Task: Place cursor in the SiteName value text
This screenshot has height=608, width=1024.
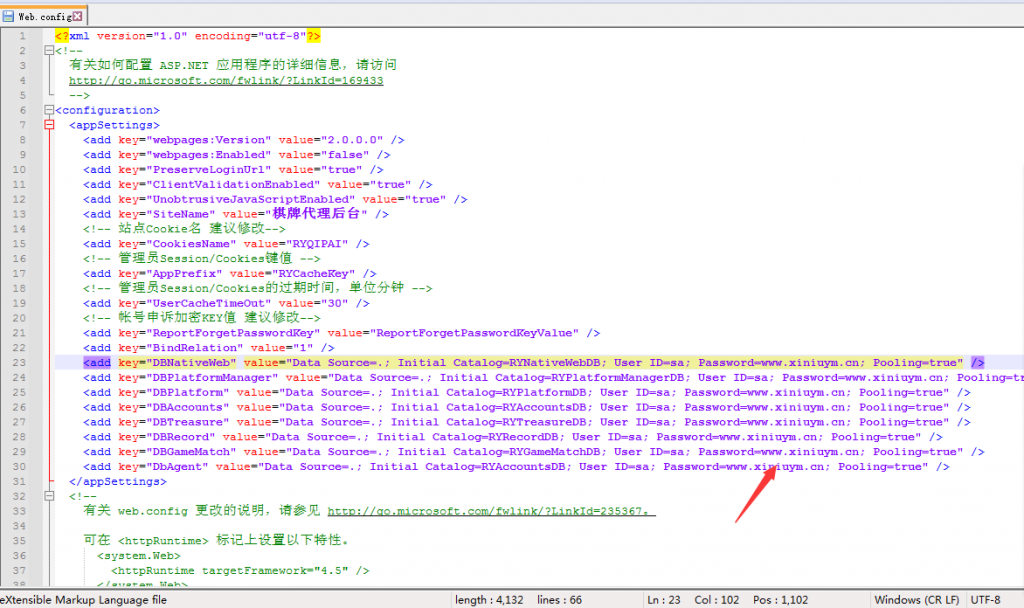Action: (320, 214)
